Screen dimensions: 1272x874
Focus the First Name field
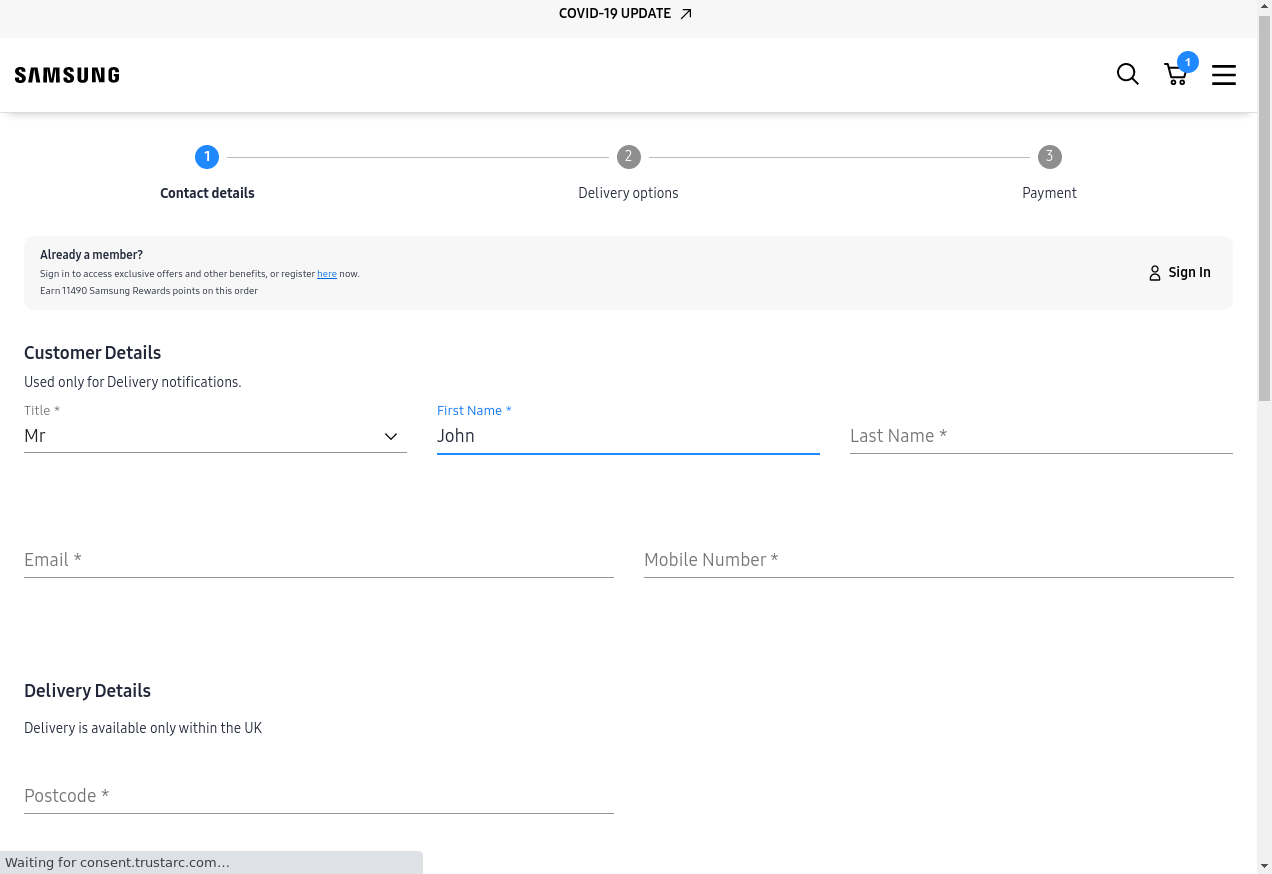coord(628,436)
